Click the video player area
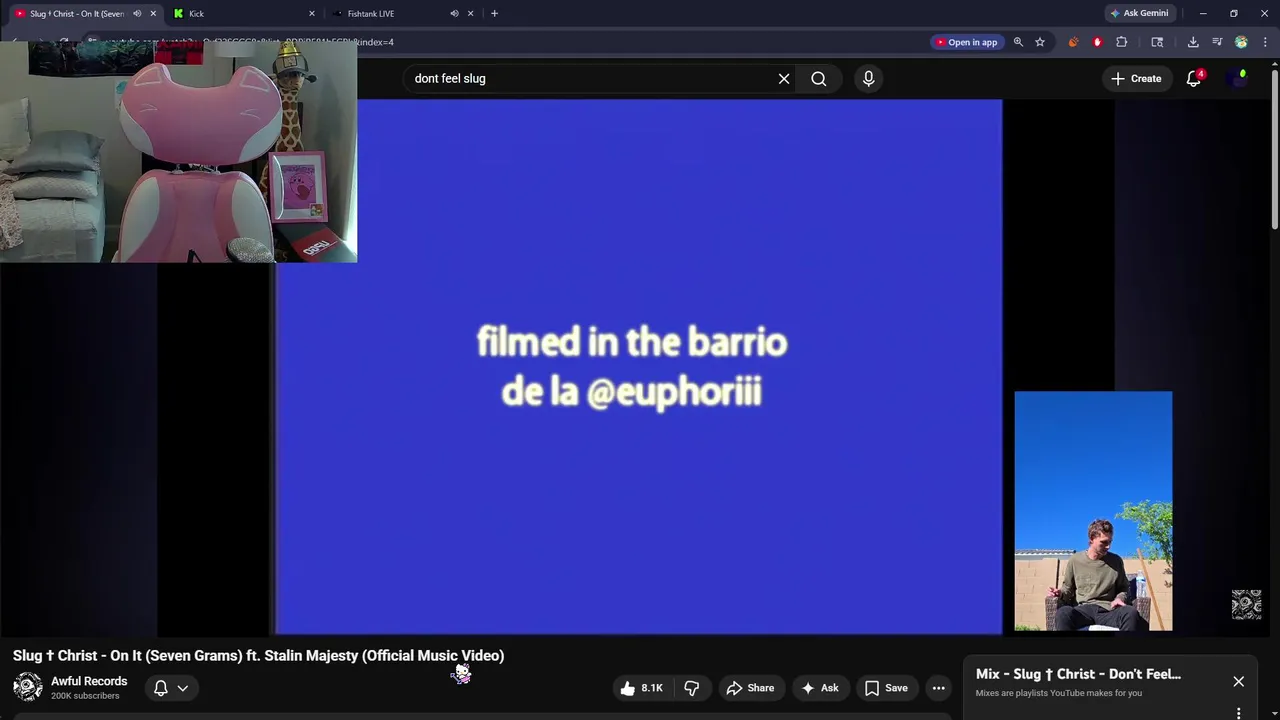The image size is (1280, 720). pos(638,367)
